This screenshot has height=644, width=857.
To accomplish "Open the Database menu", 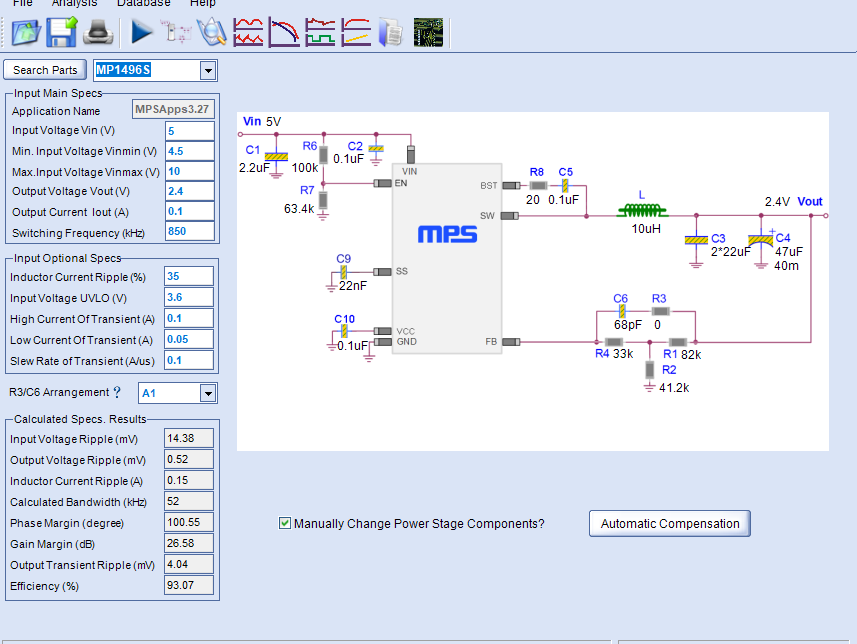I will point(143,4).
